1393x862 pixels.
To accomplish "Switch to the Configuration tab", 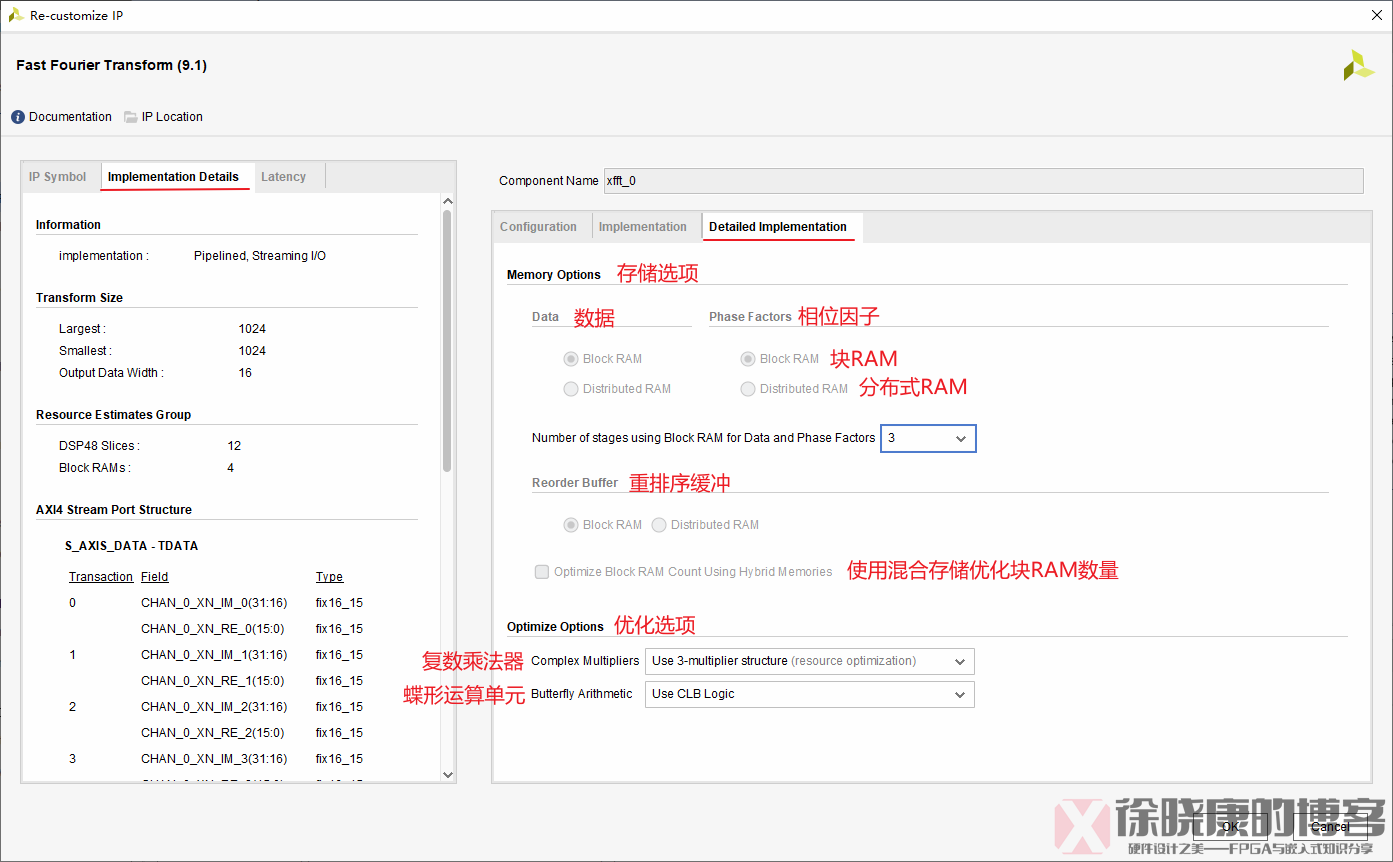I will click(540, 226).
